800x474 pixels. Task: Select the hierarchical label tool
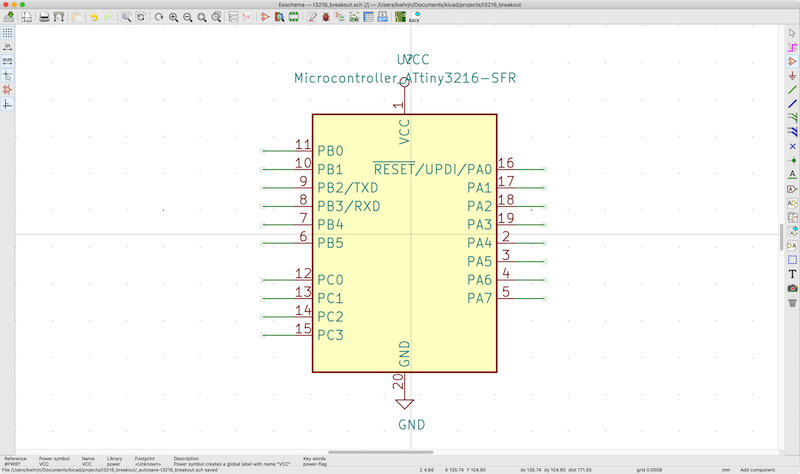pyautogui.click(x=792, y=203)
